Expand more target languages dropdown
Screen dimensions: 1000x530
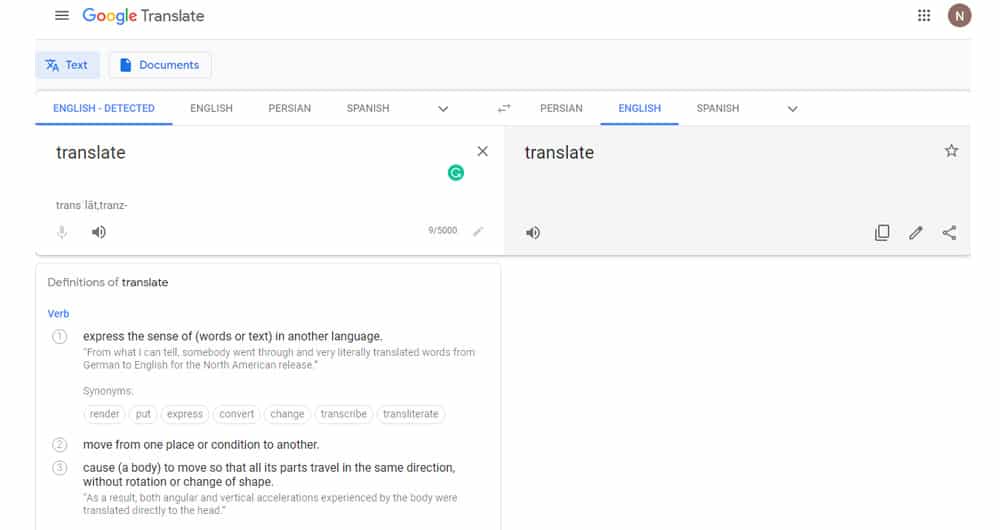pyautogui.click(x=792, y=109)
